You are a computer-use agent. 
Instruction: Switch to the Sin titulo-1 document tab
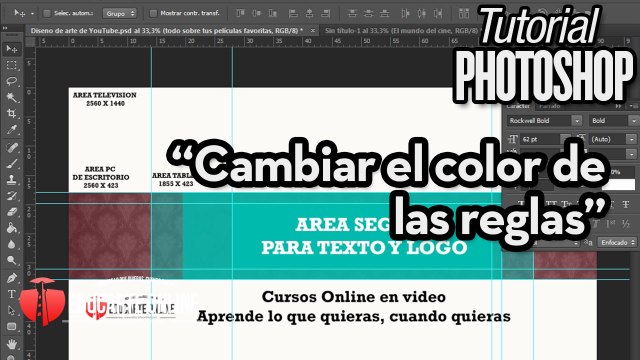click(x=401, y=31)
